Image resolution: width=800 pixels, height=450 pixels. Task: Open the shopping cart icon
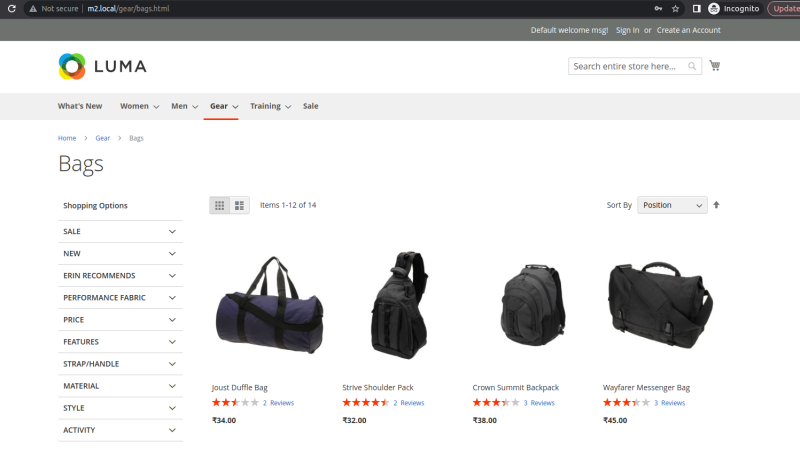714,66
